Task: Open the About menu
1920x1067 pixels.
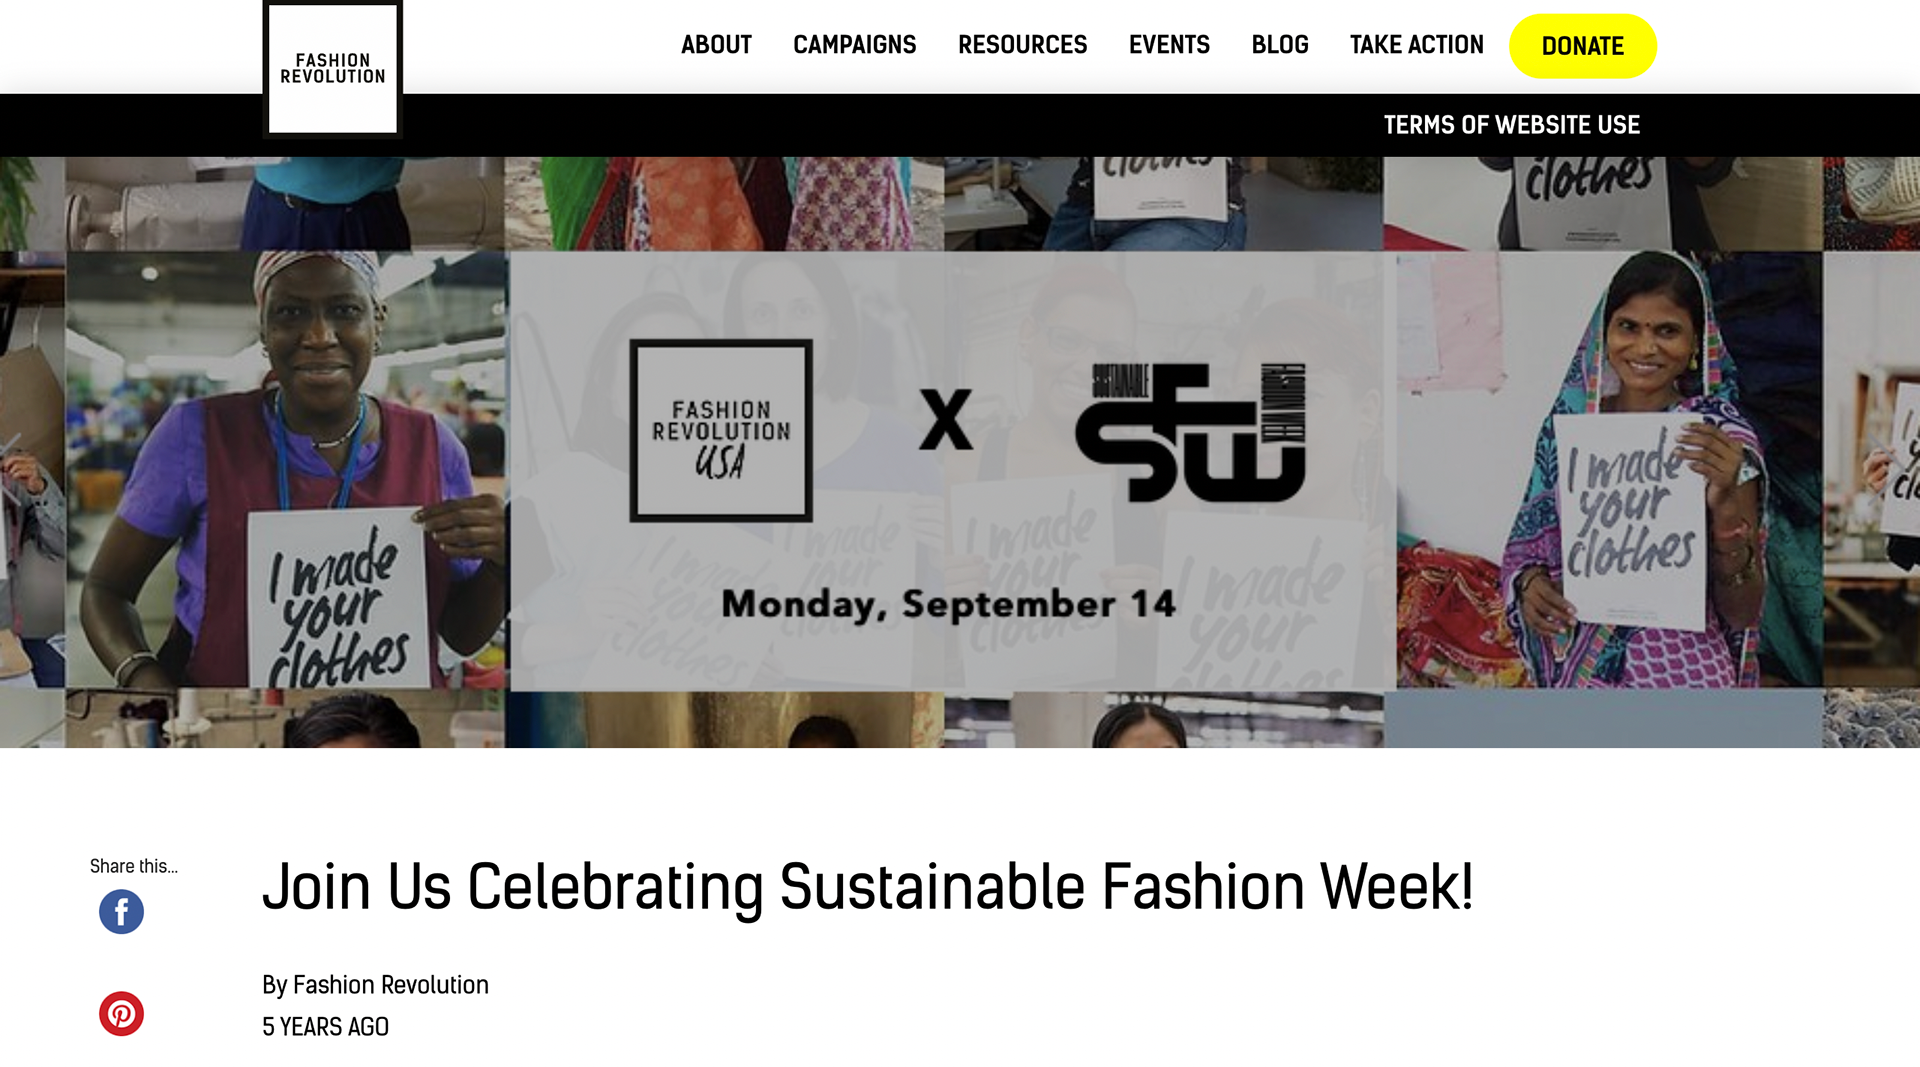Action: coord(716,45)
